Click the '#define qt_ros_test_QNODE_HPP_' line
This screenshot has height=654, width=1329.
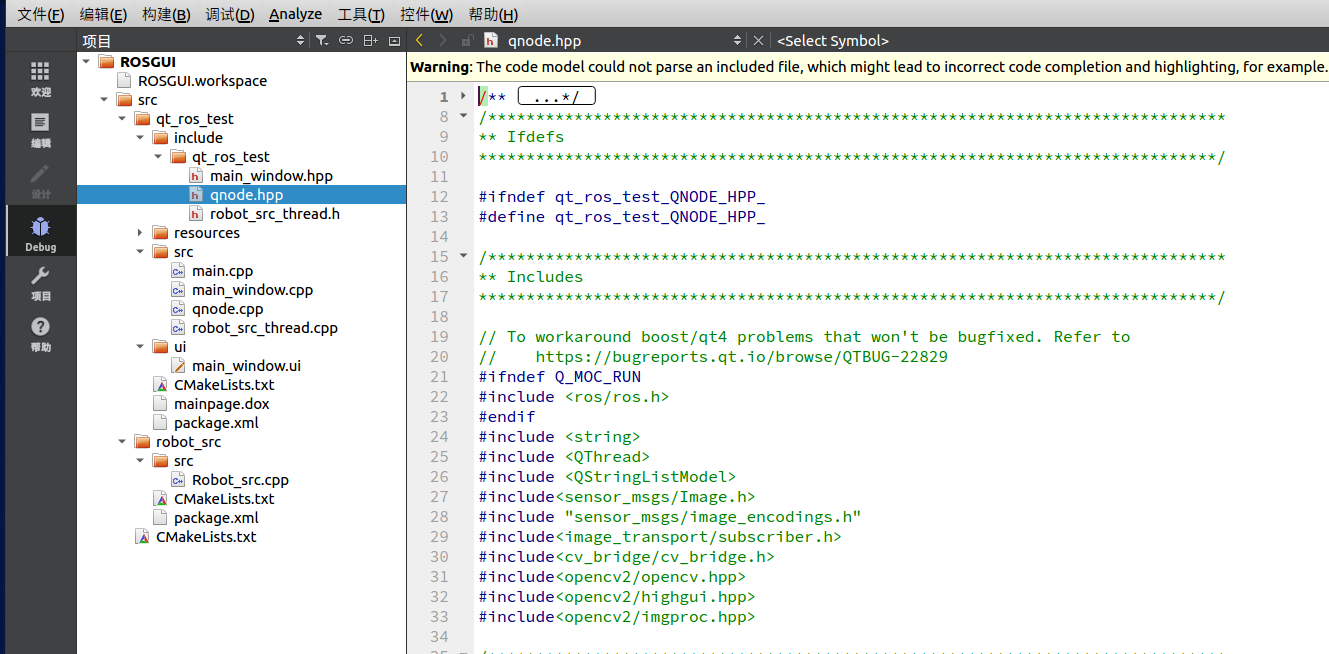pos(622,217)
